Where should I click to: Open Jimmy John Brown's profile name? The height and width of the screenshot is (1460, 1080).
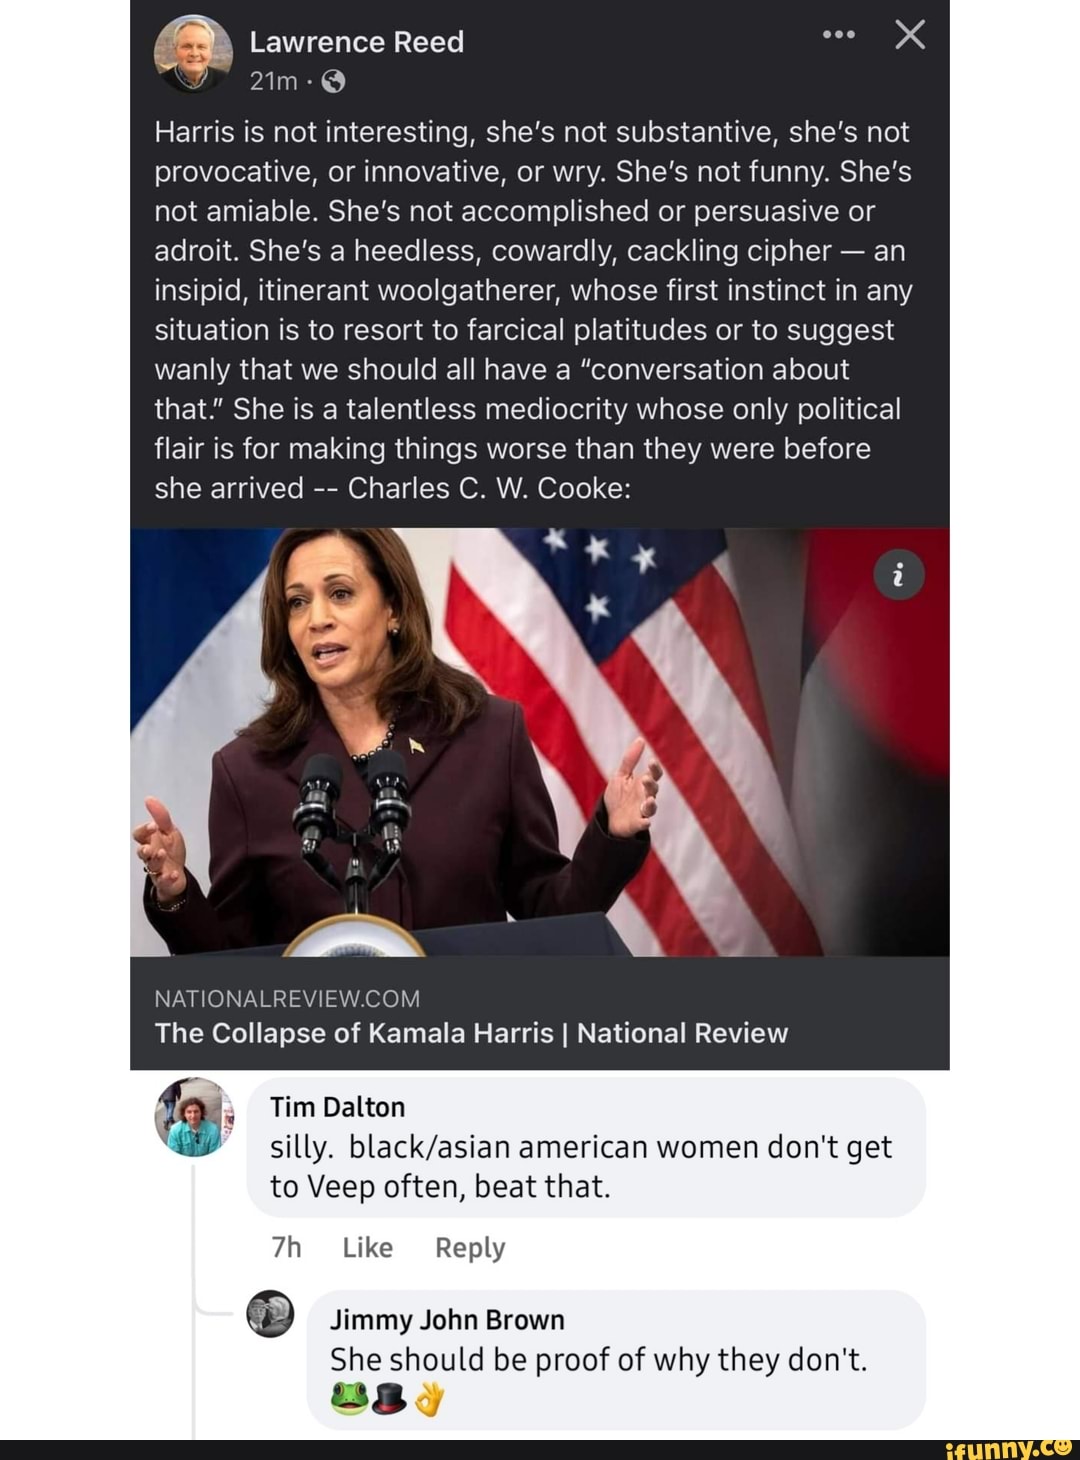point(447,1320)
